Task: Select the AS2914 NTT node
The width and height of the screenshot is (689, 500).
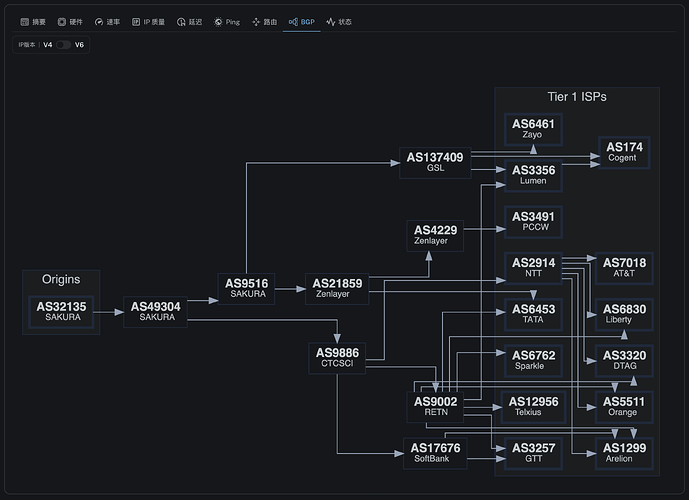Action: pos(533,268)
